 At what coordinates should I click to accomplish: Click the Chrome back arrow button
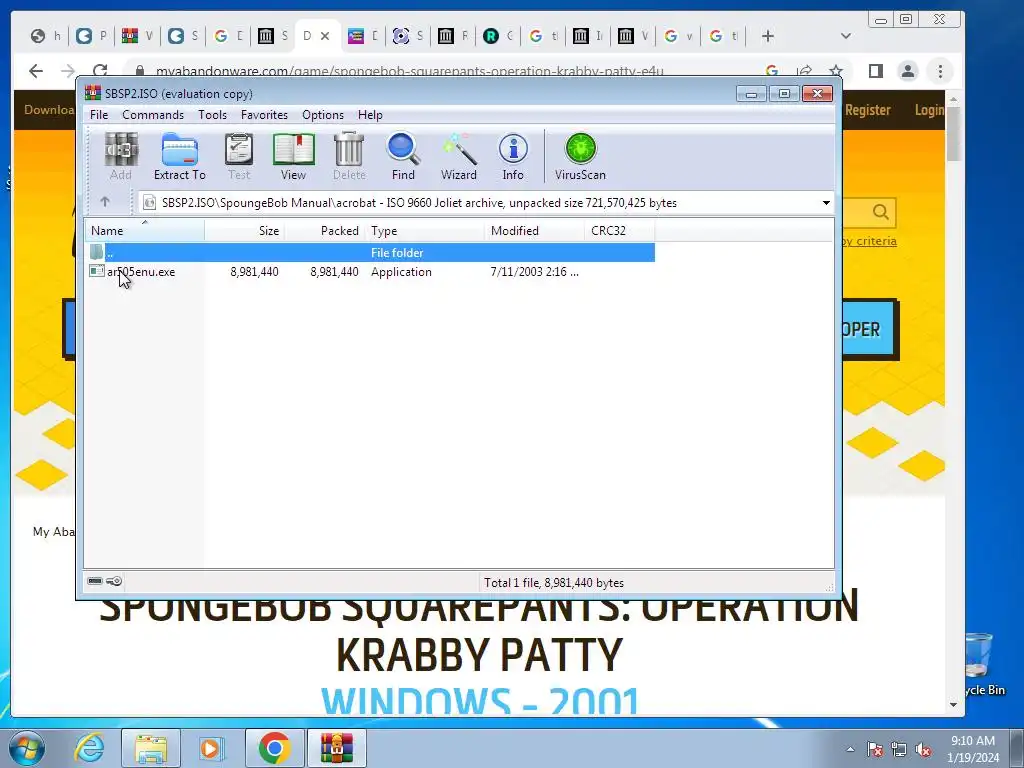(x=36, y=71)
